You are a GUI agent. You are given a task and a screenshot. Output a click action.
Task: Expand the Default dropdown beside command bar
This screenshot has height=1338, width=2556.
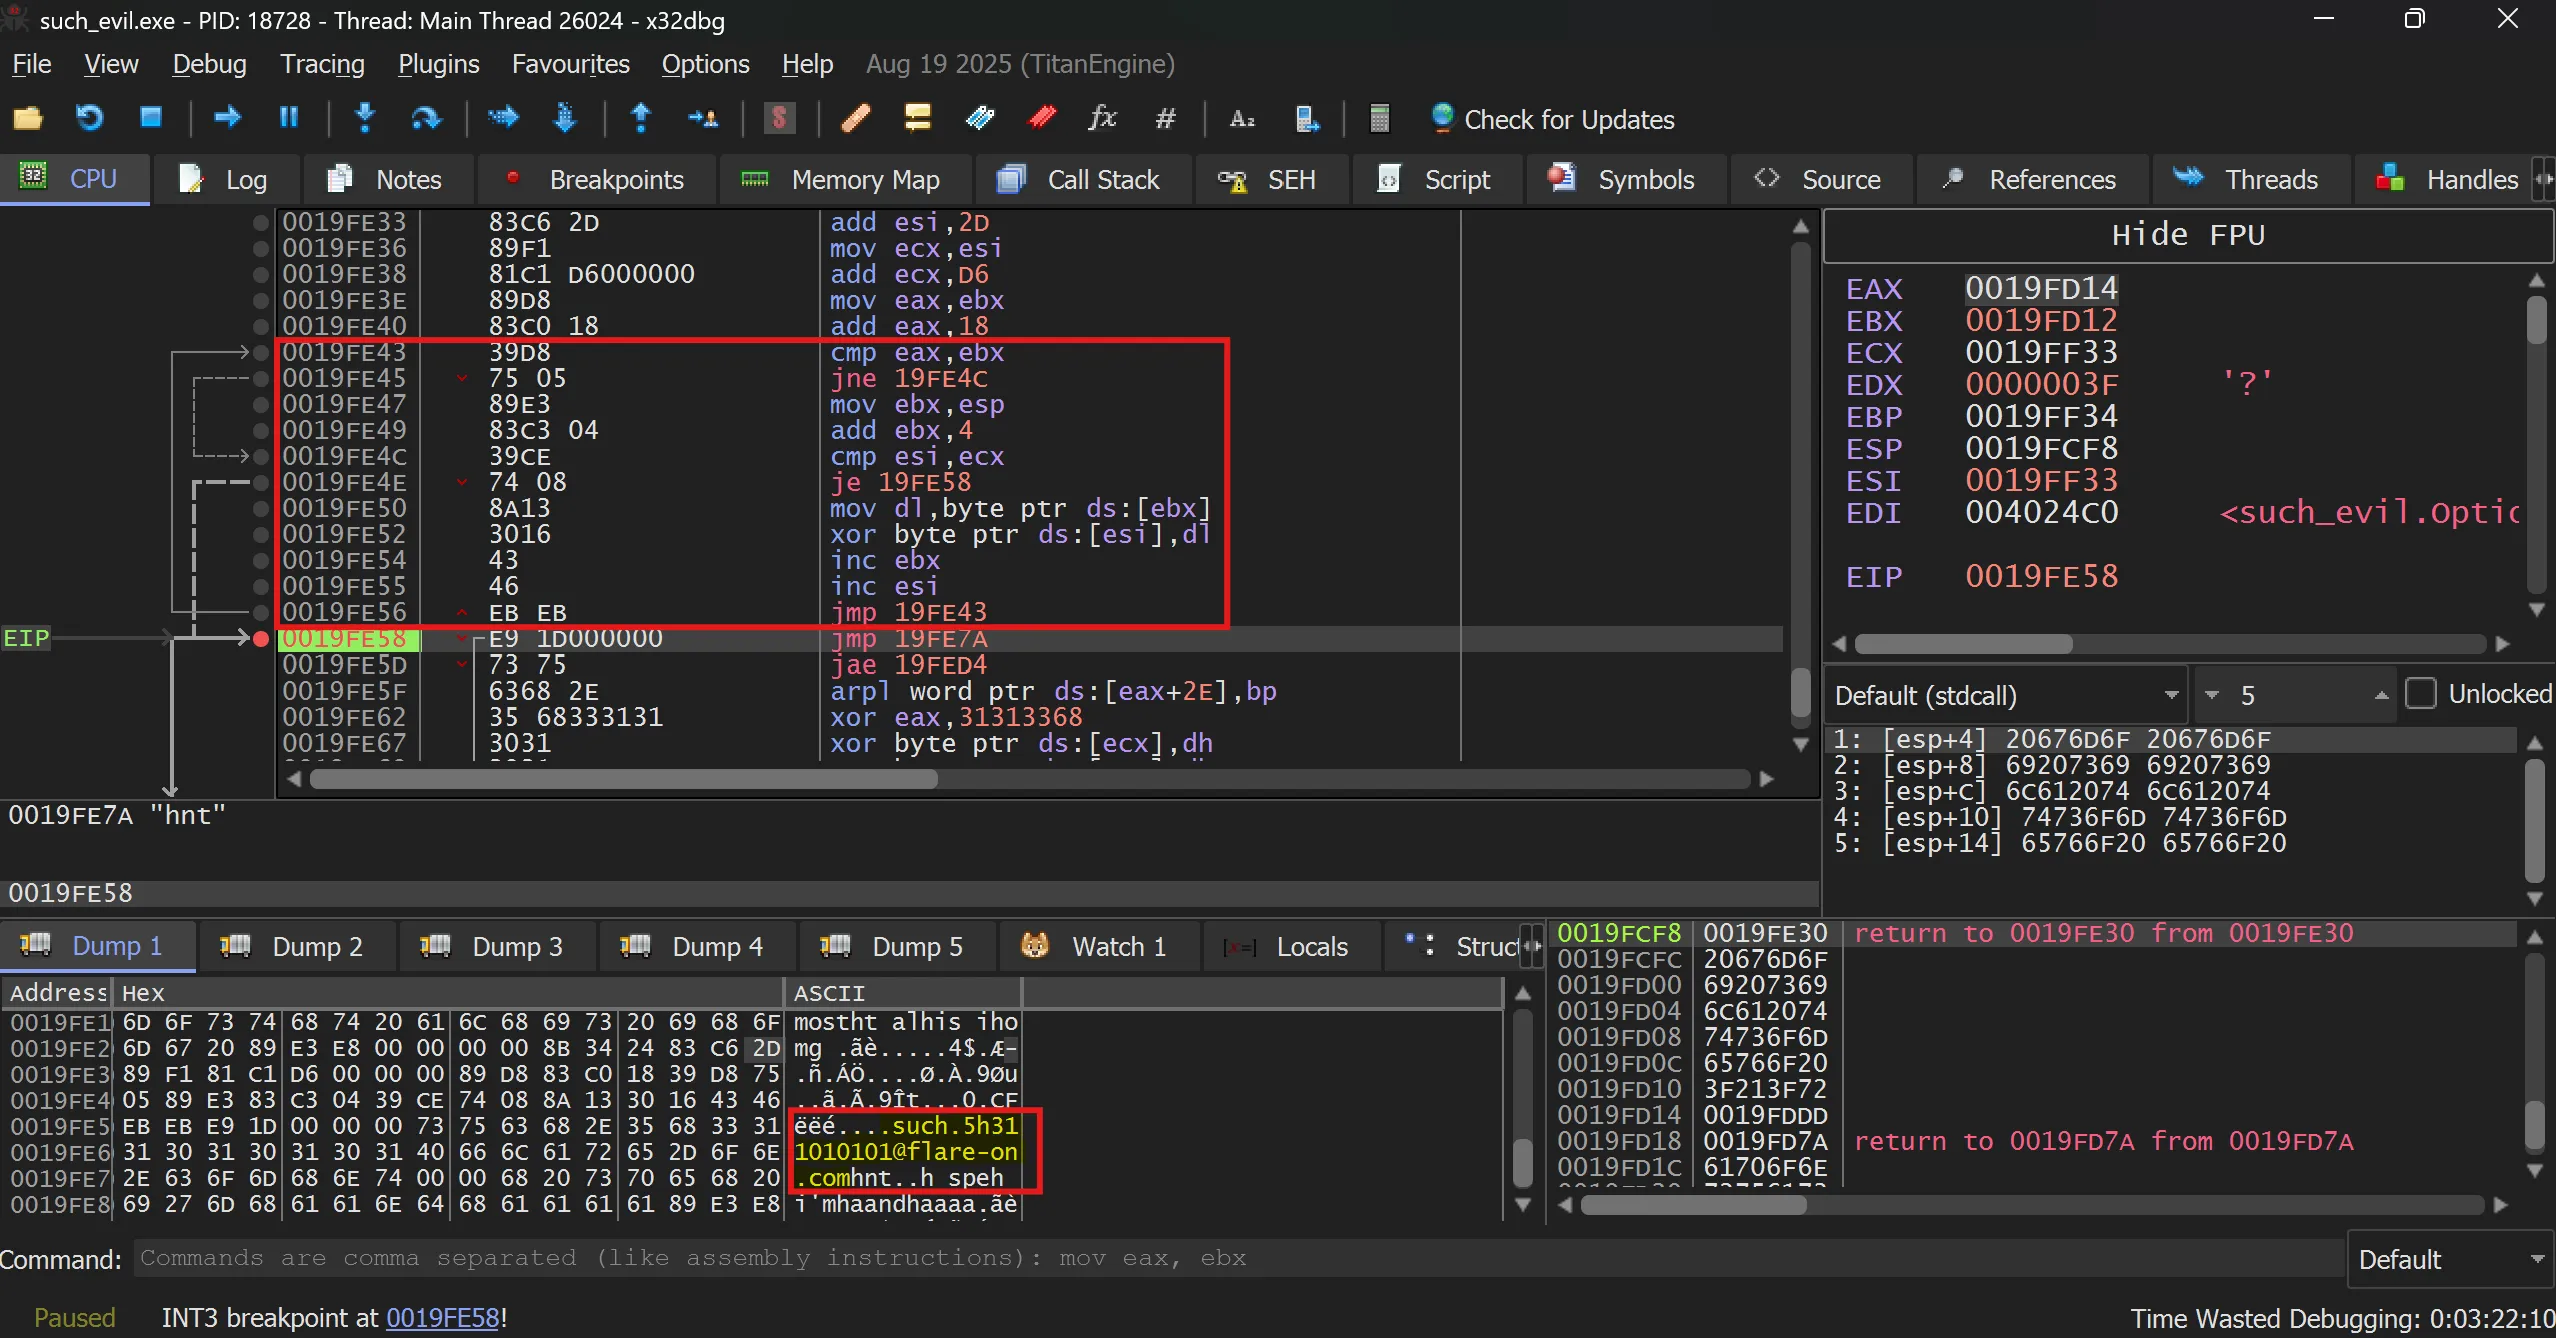(x=2449, y=1259)
